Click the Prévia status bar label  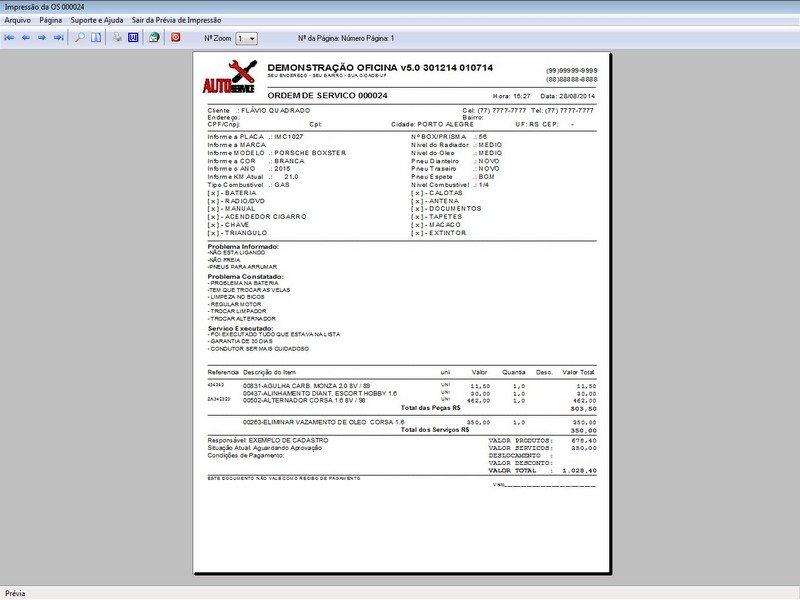[15, 593]
